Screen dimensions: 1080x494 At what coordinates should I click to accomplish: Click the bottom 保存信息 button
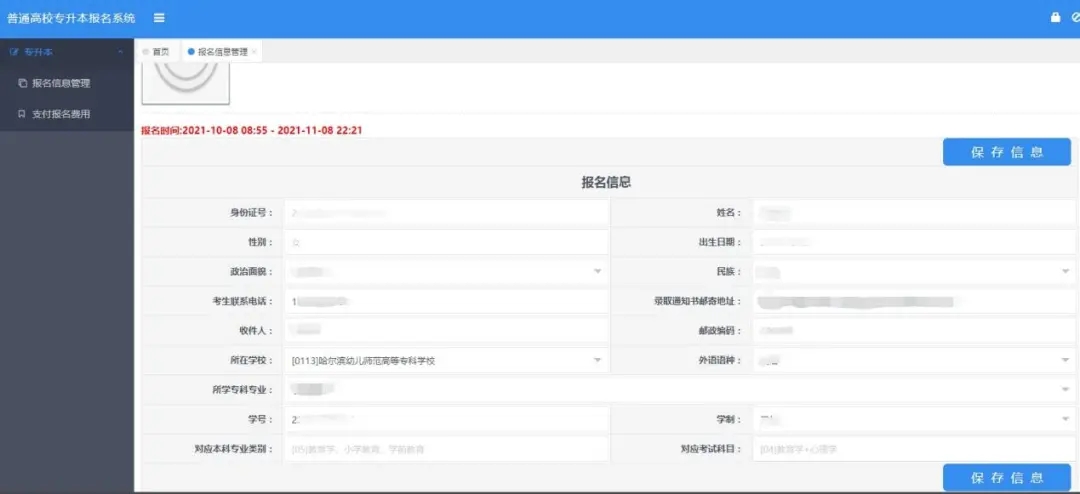coord(1006,477)
